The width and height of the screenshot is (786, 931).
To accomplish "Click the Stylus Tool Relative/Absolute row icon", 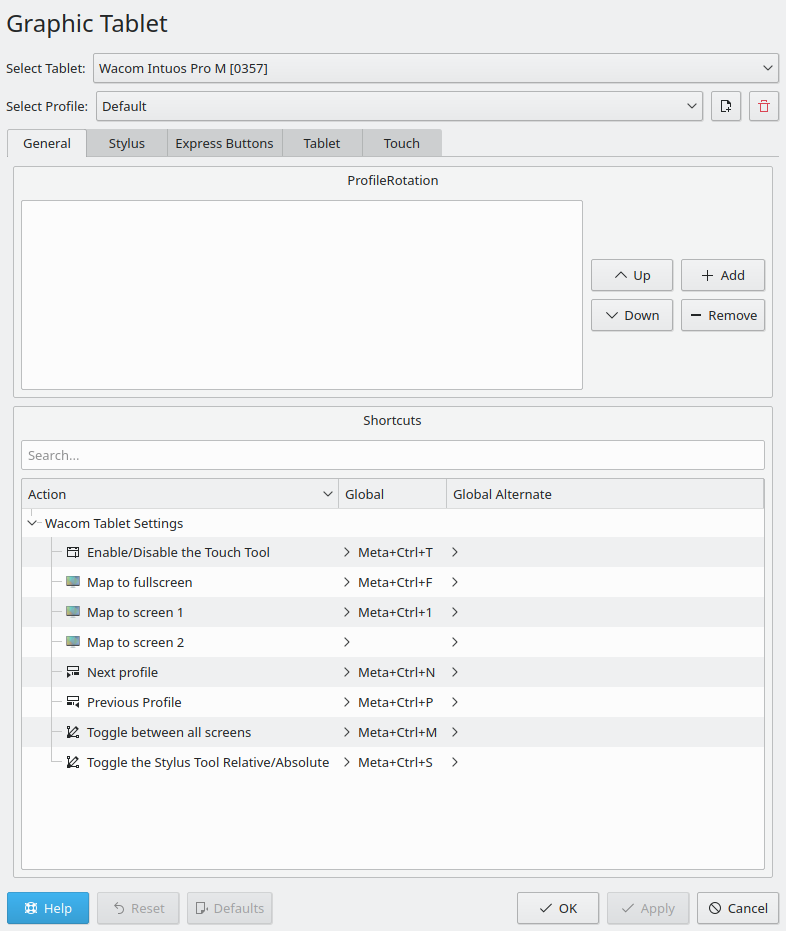I will pyautogui.click(x=73, y=762).
